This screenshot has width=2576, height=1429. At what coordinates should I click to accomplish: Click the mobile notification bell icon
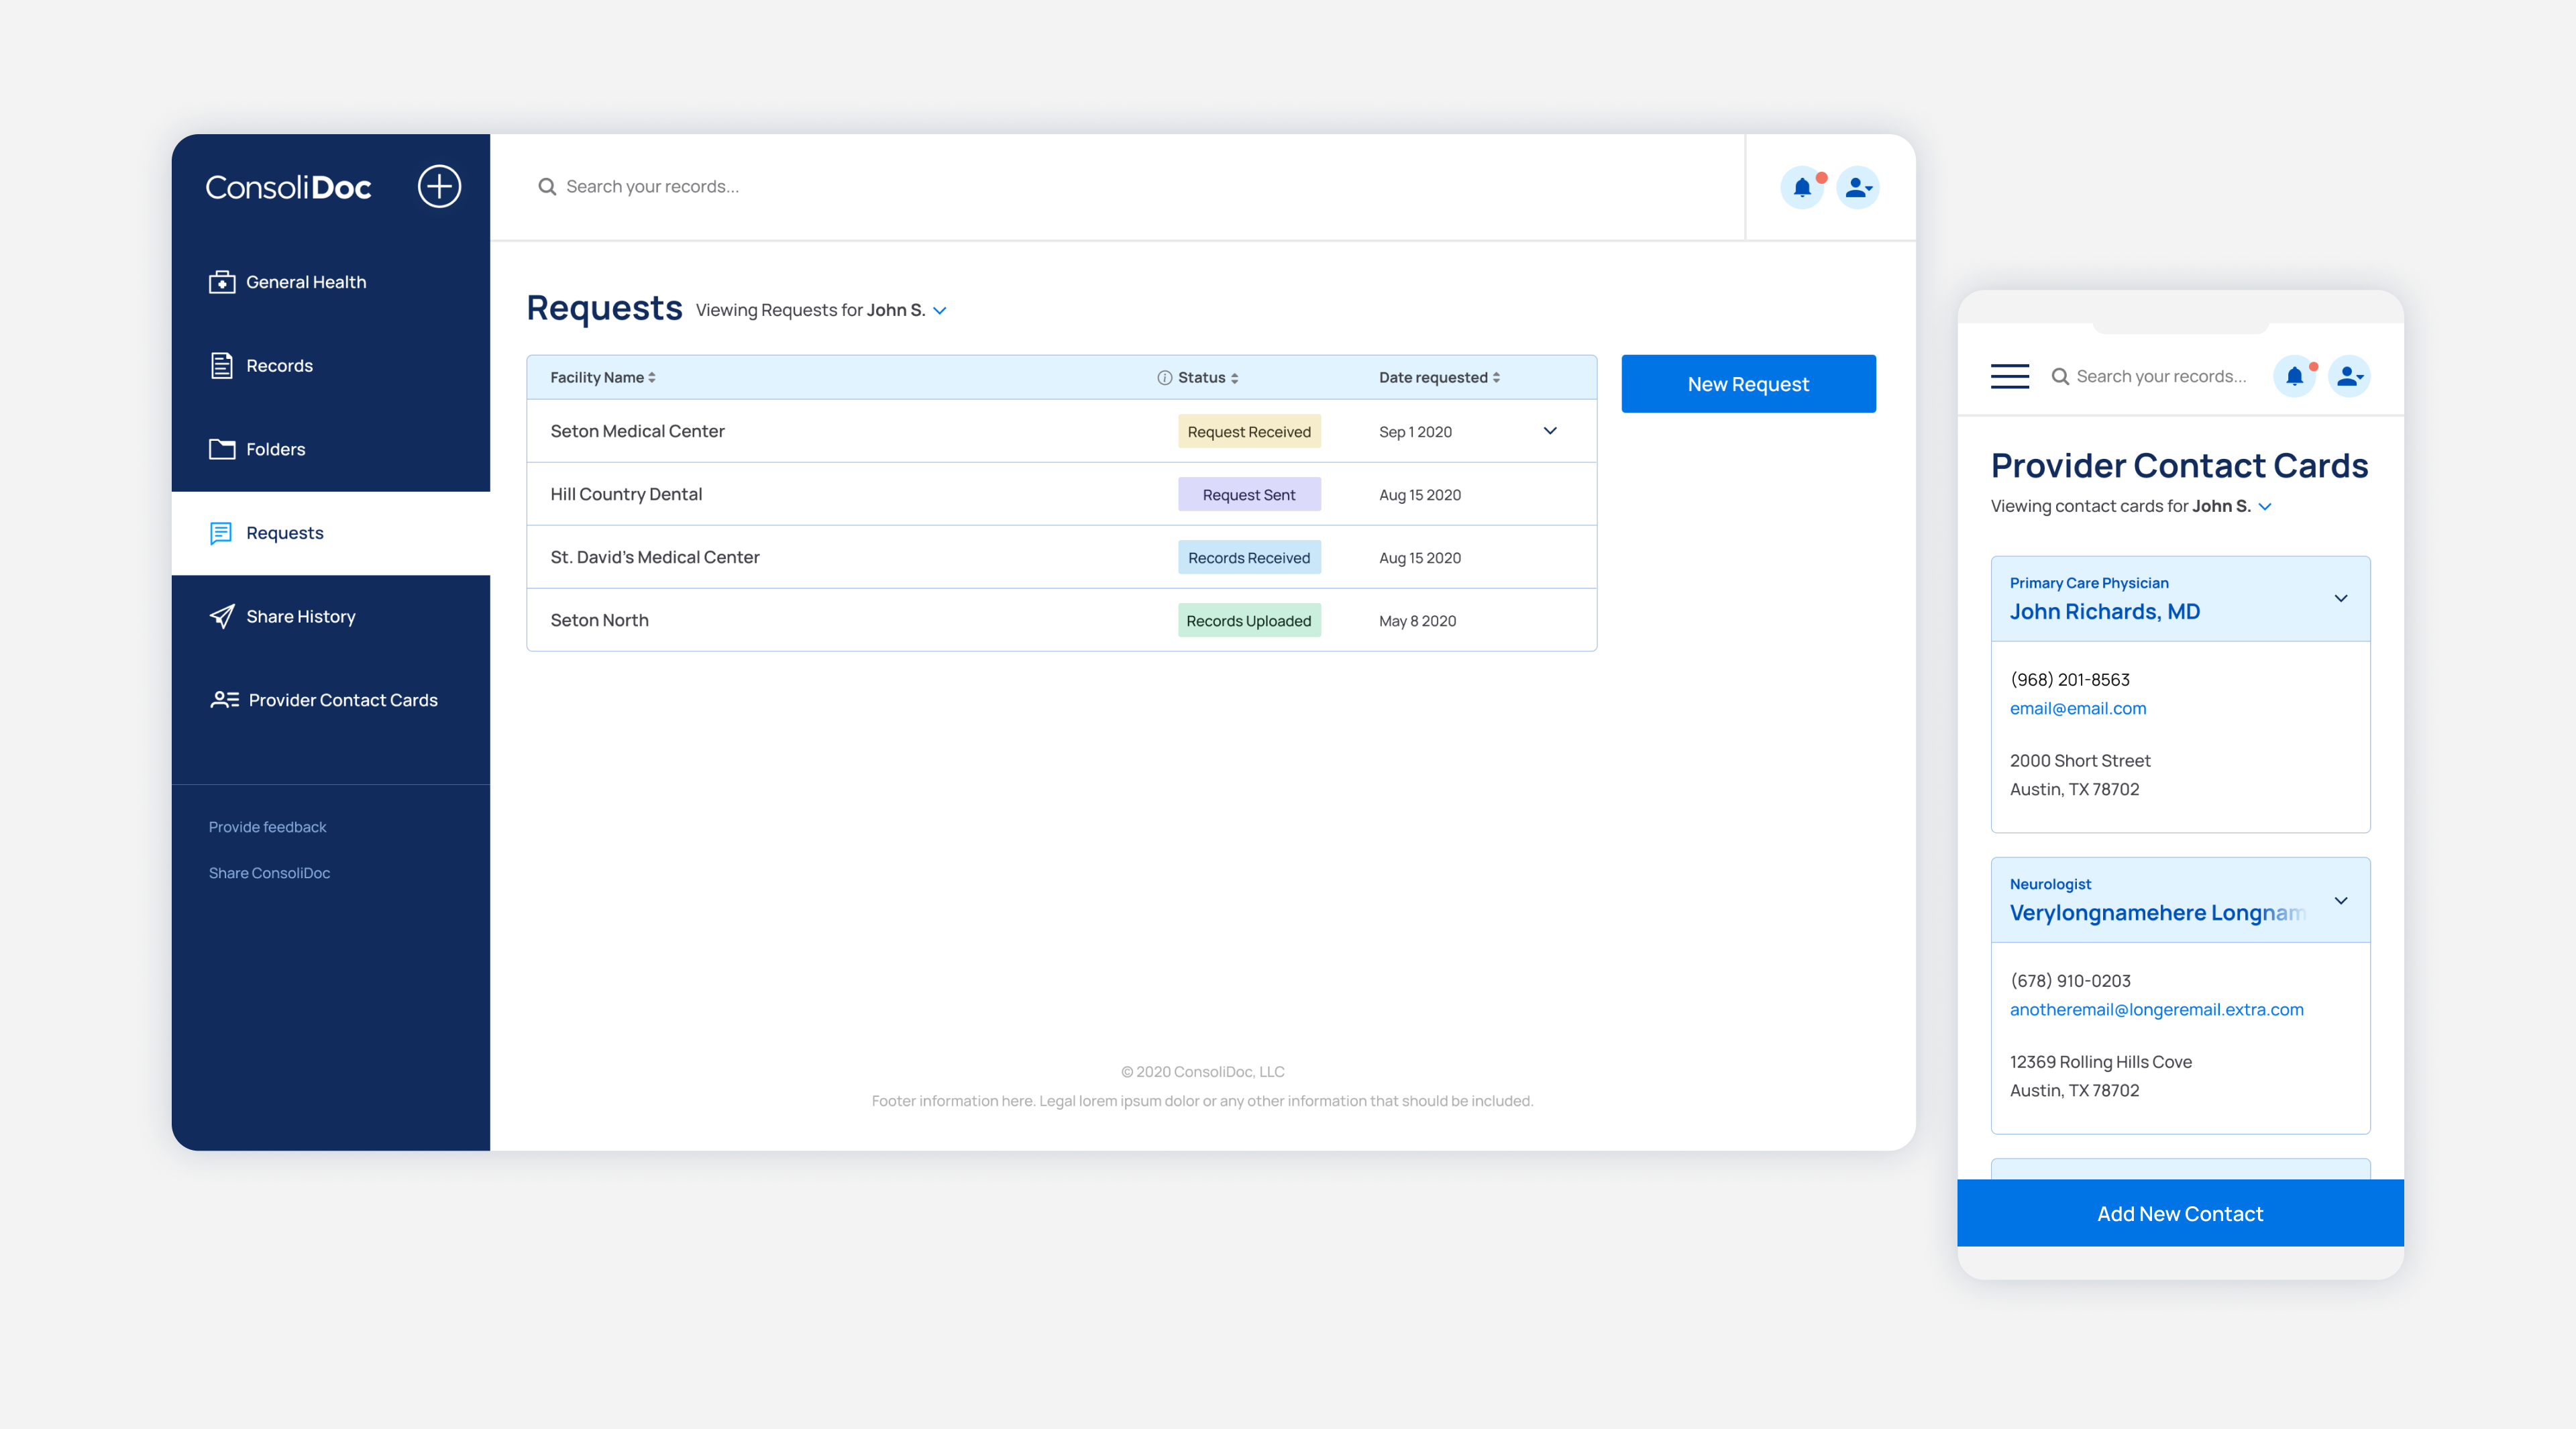pos(2295,376)
